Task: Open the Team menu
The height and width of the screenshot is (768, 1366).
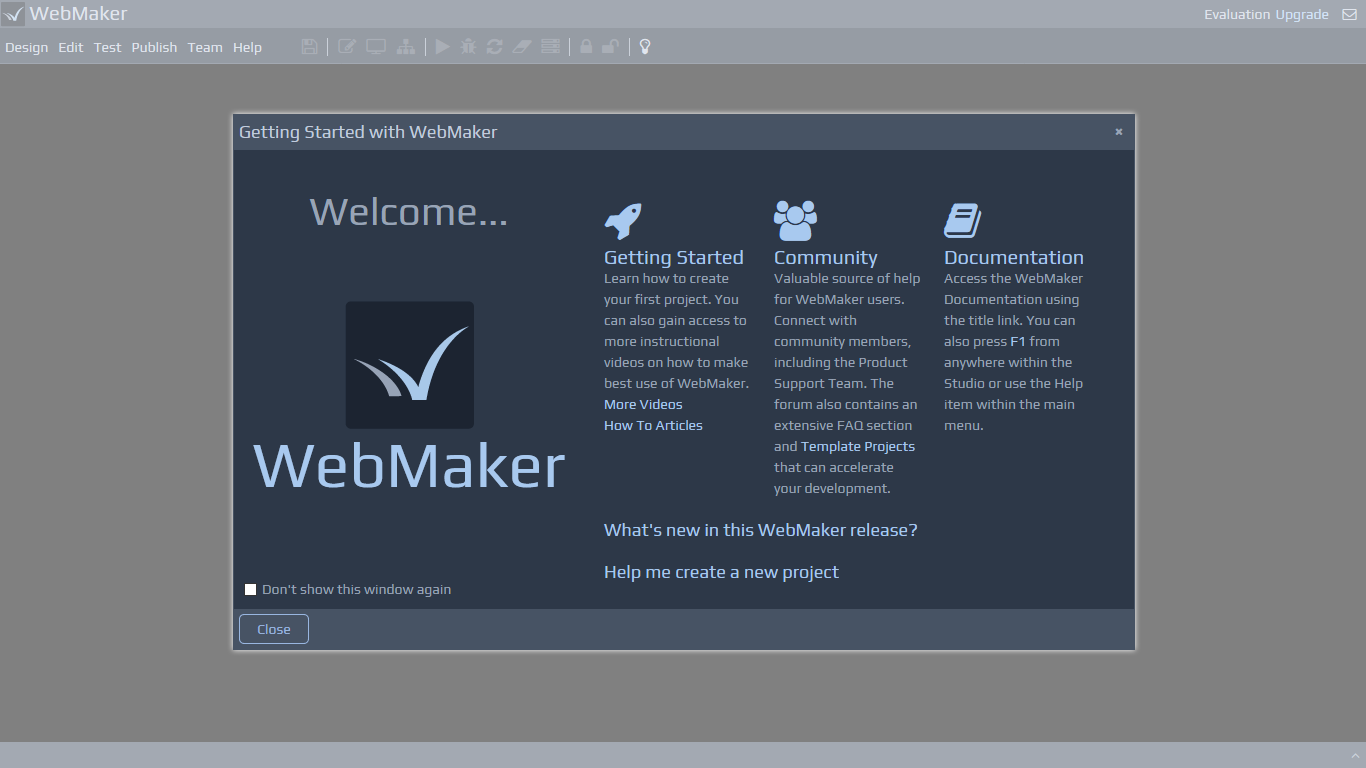Action: [205, 47]
